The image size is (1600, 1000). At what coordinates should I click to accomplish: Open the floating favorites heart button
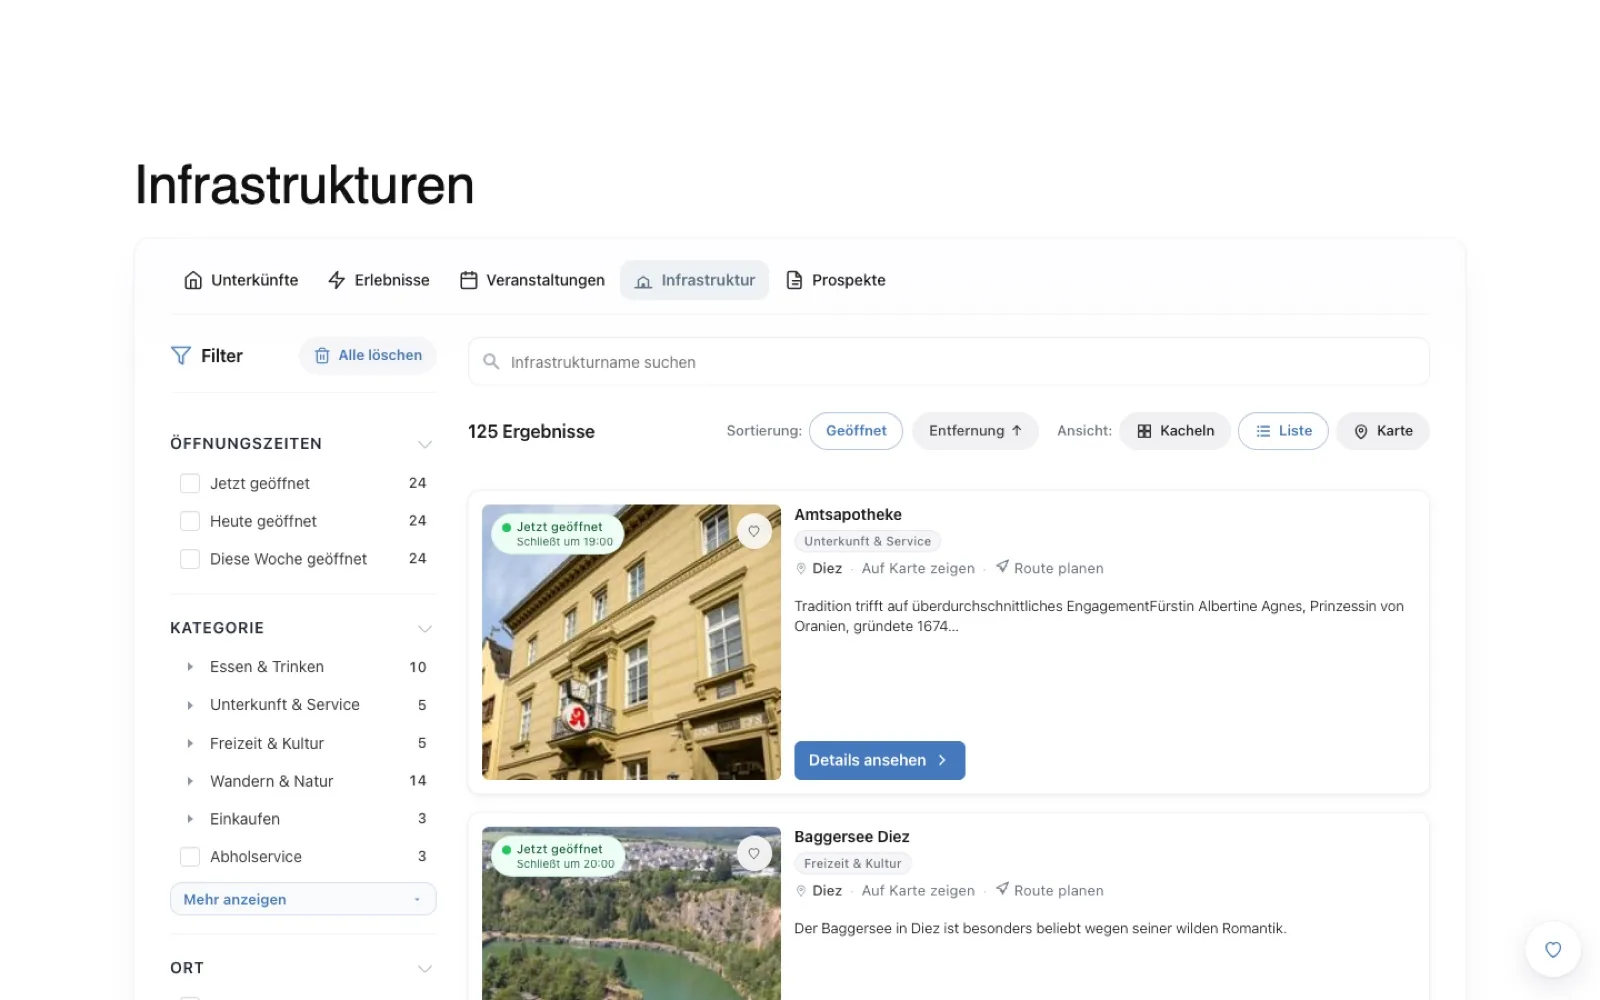pos(1553,949)
